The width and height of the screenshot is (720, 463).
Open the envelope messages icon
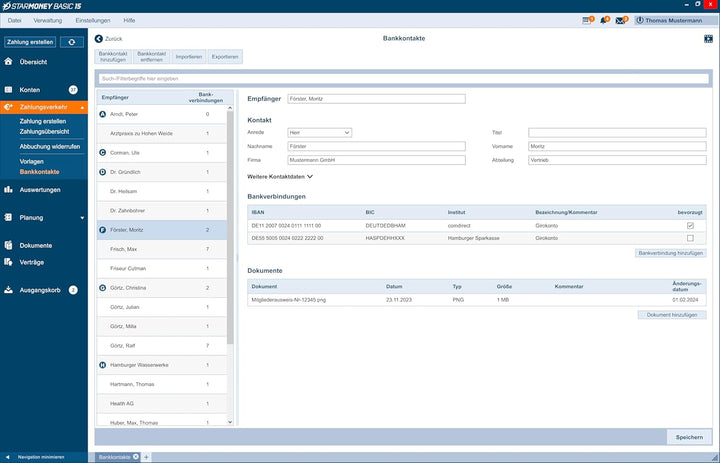[x=620, y=21]
